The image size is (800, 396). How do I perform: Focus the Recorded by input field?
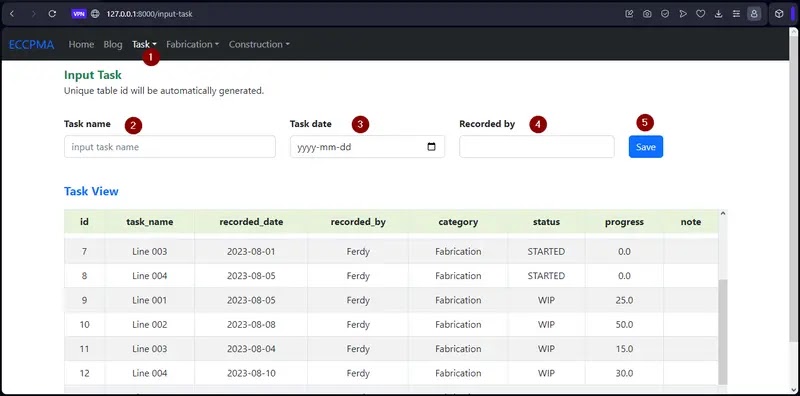click(x=537, y=146)
